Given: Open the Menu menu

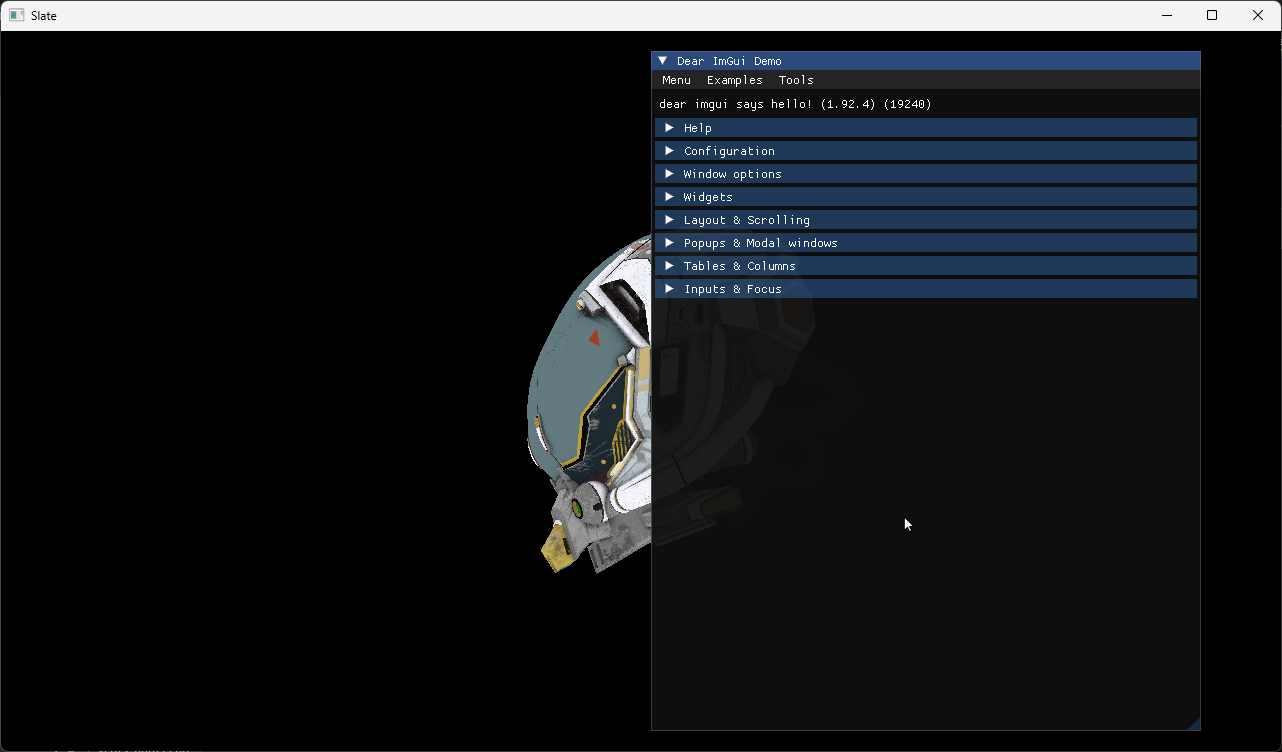Looking at the screenshot, I should tap(676, 80).
